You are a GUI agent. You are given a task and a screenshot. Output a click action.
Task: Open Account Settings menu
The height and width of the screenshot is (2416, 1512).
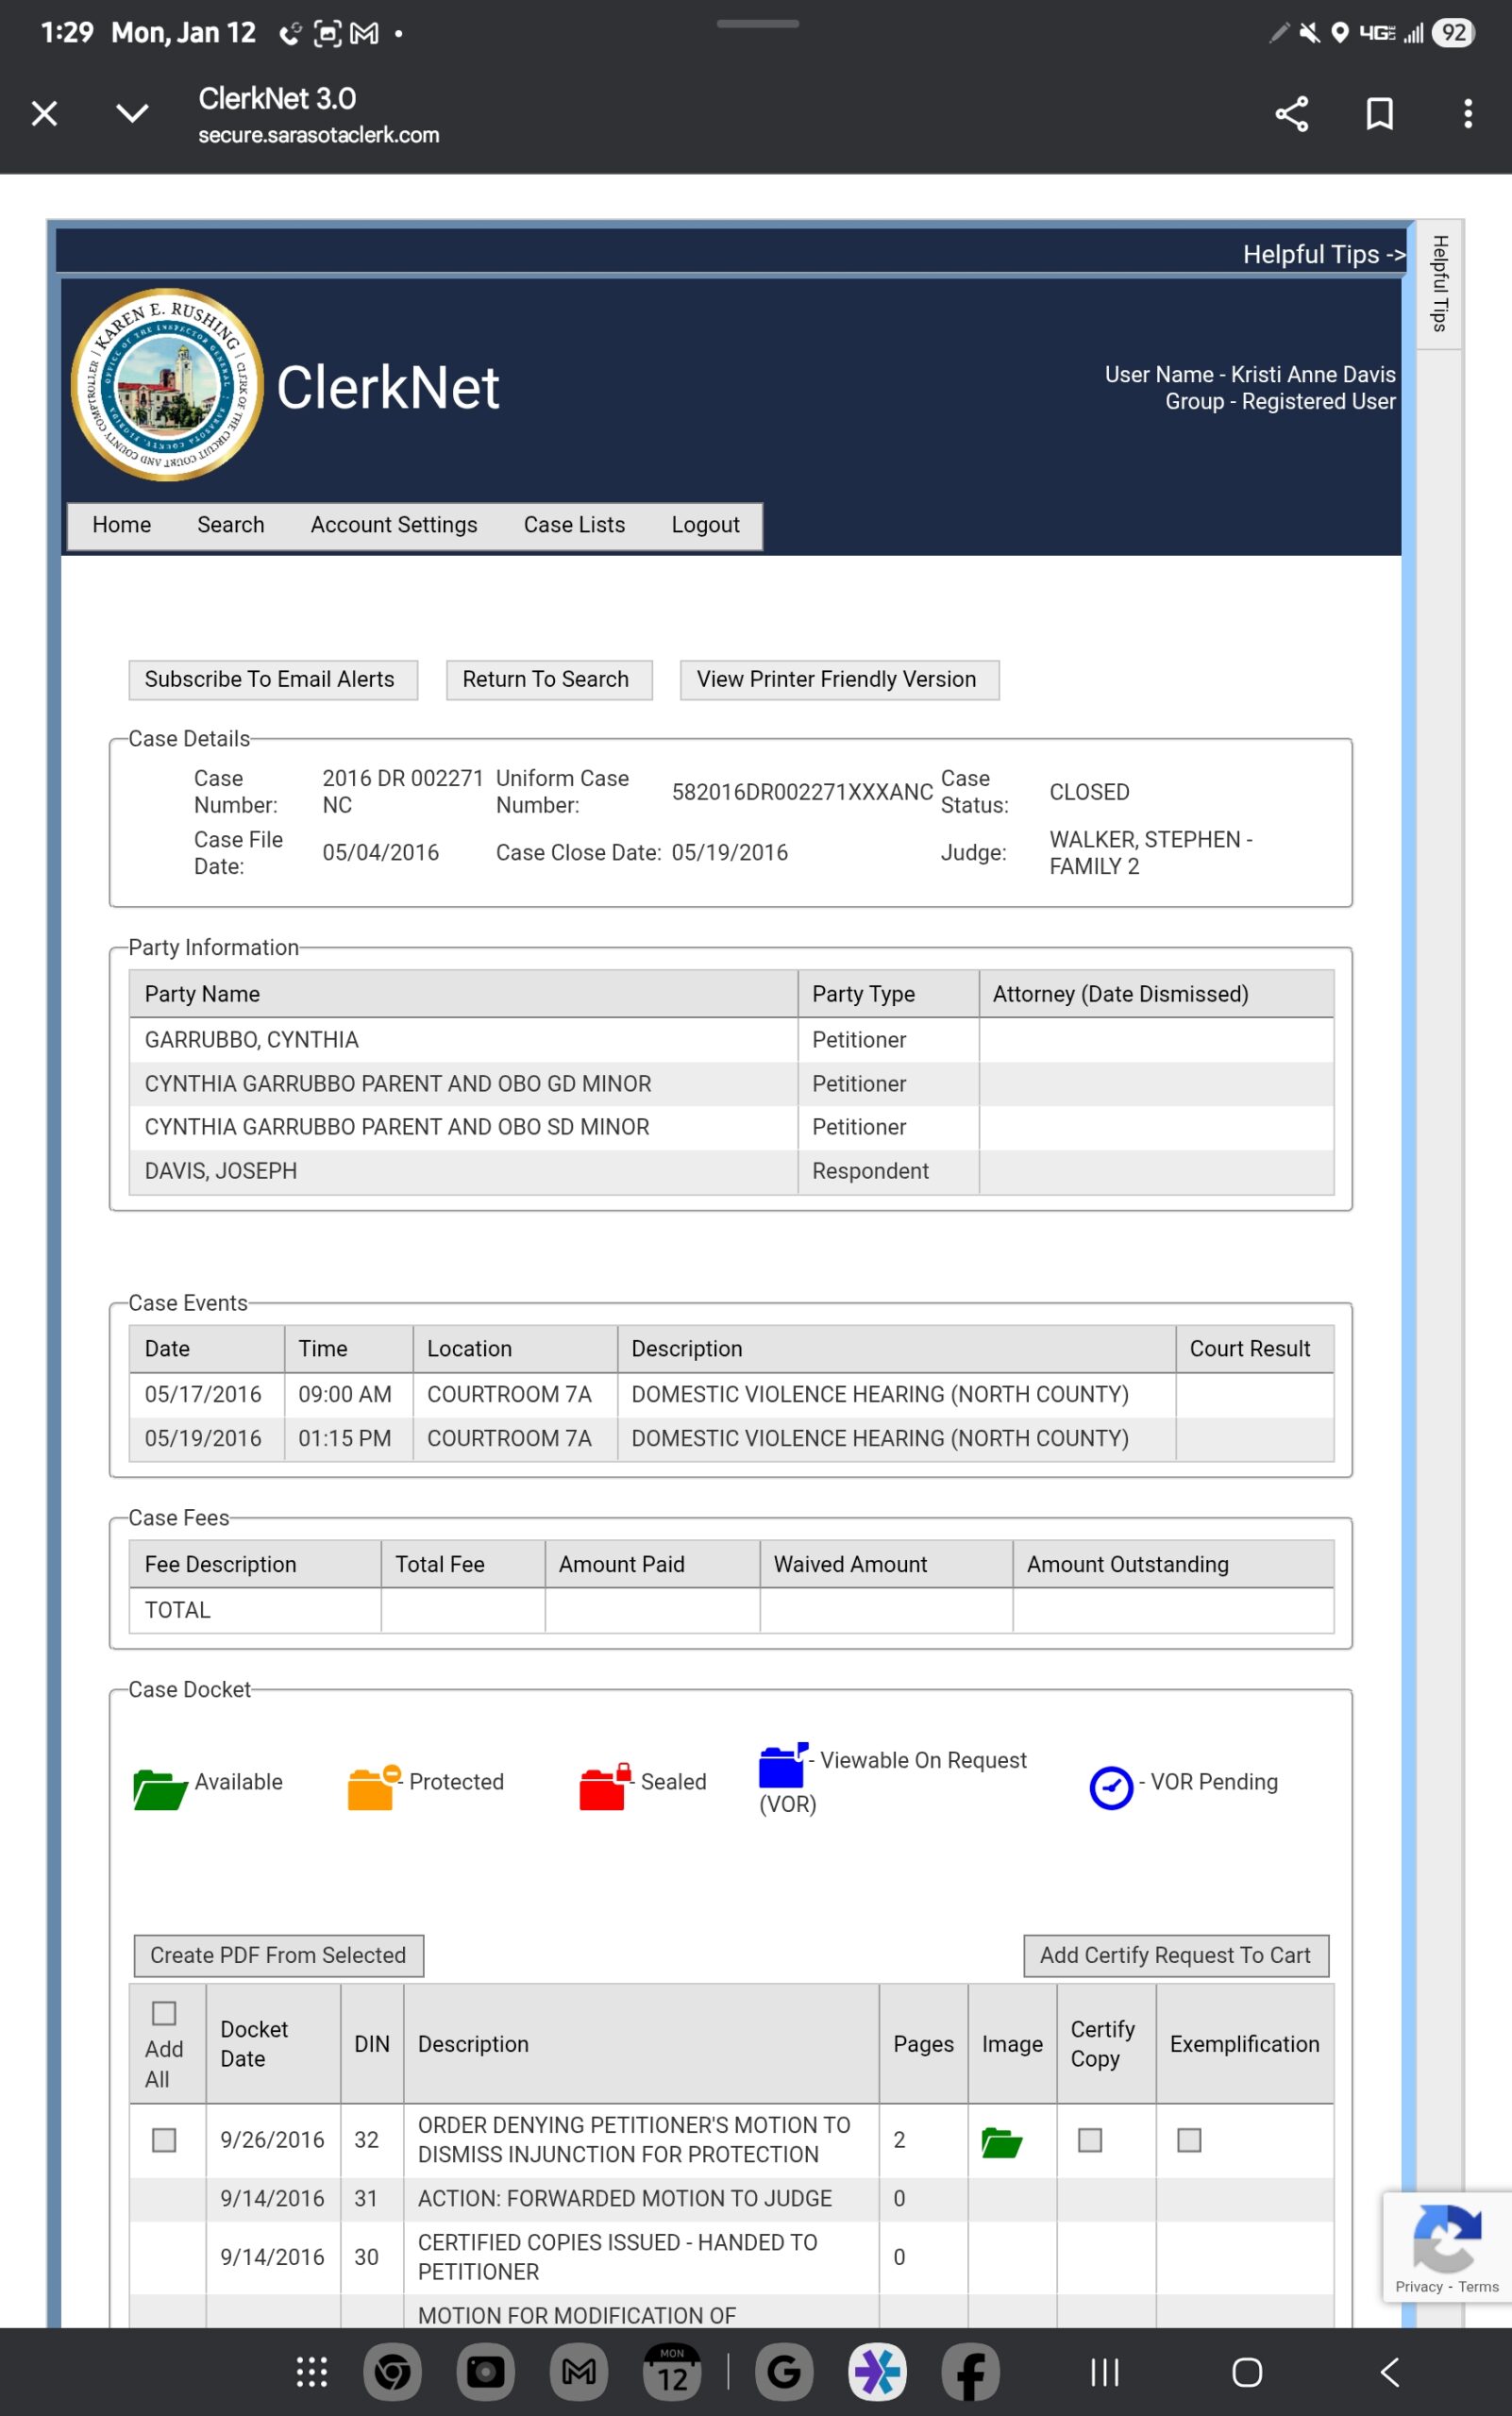click(394, 525)
